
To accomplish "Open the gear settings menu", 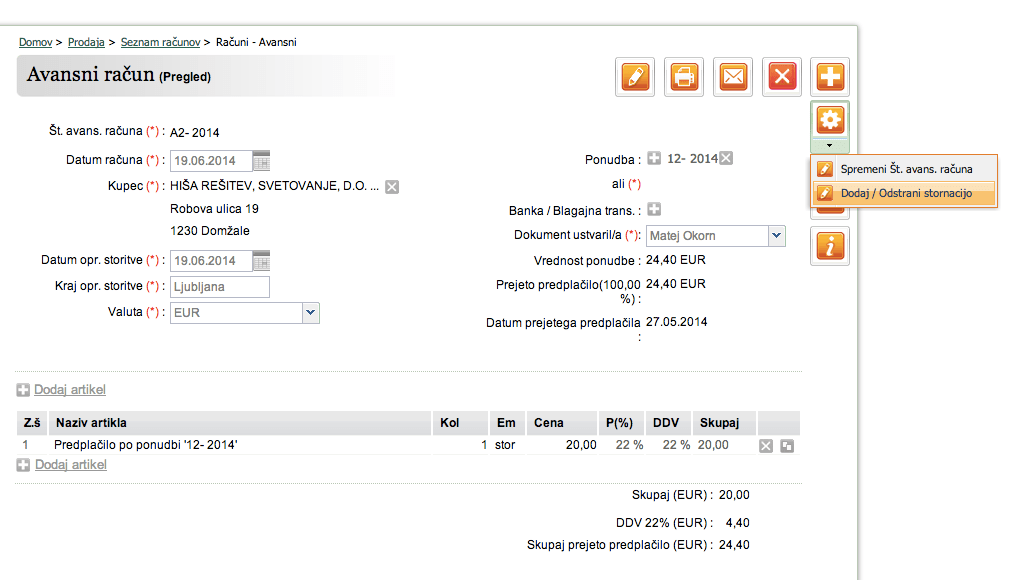I will pos(830,120).
